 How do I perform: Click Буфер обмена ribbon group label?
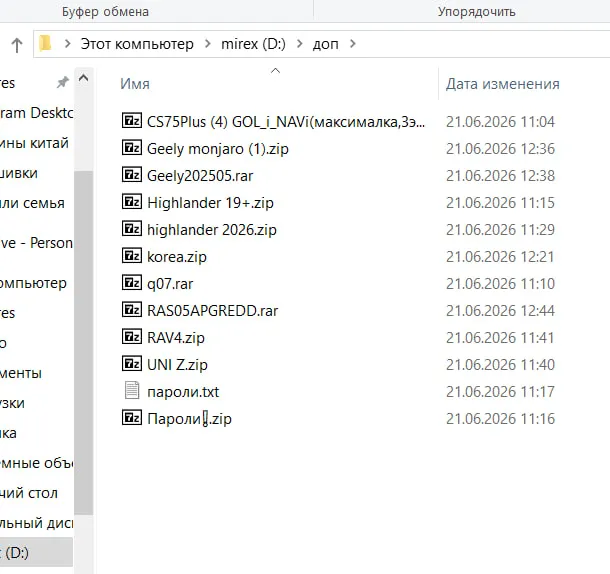105,12
